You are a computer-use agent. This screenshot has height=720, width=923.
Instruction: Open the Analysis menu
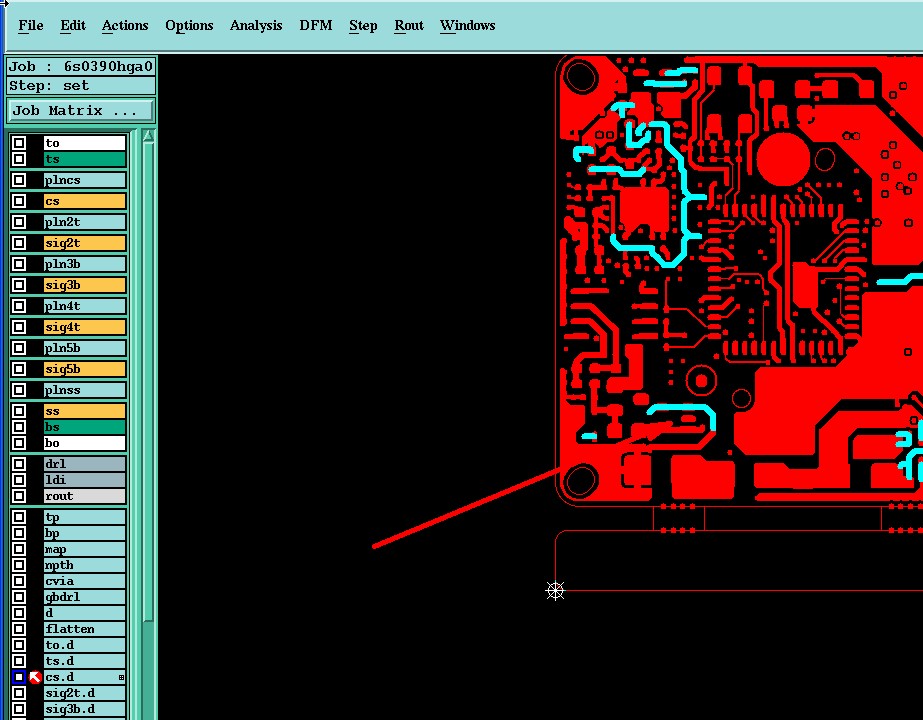(256, 26)
